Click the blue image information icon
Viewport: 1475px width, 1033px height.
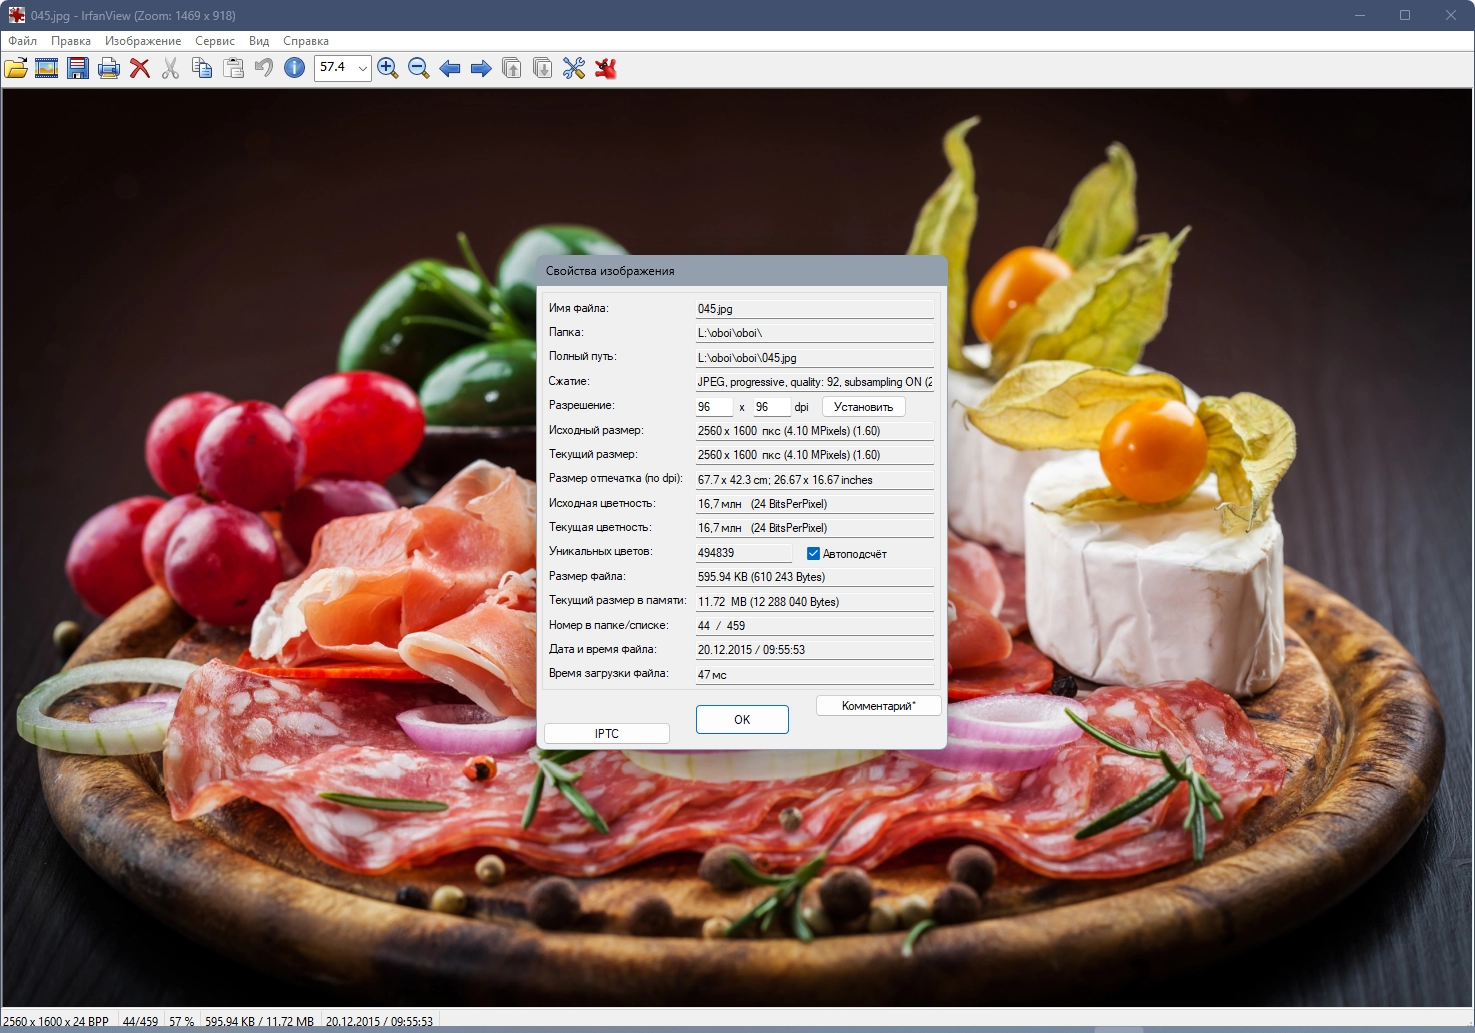click(295, 68)
